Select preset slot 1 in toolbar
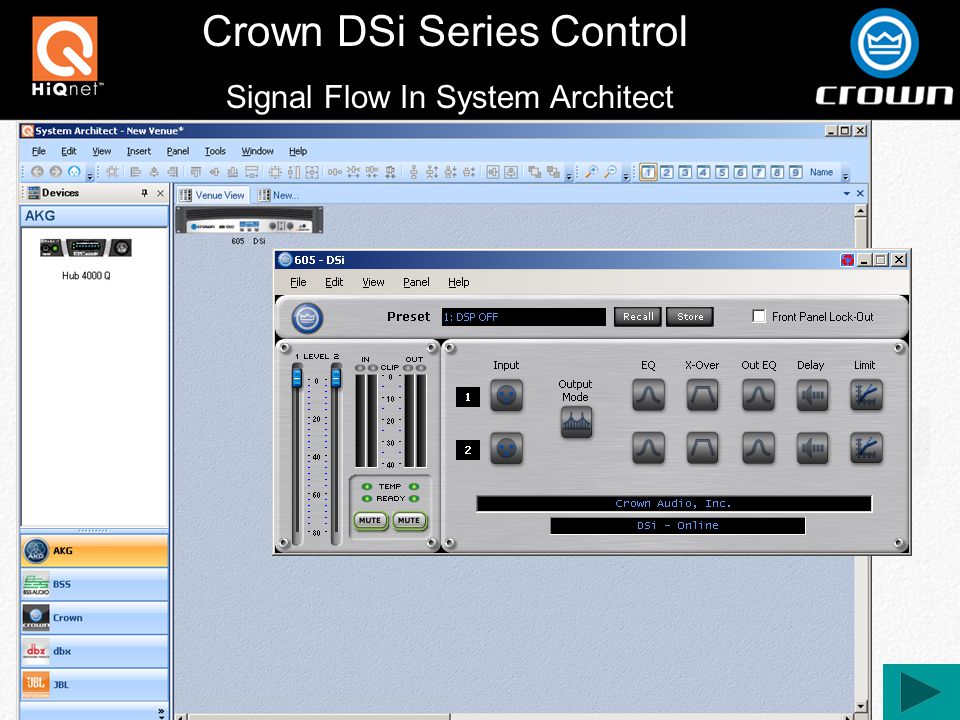Image resolution: width=960 pixels, height=720 pixels. pos(648,172)
